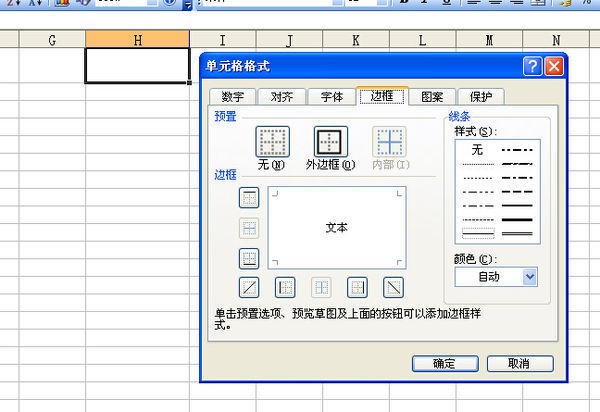This screenshot has height=412, width=600.
Task: Choose the double line style
Action: coord(517,233)
